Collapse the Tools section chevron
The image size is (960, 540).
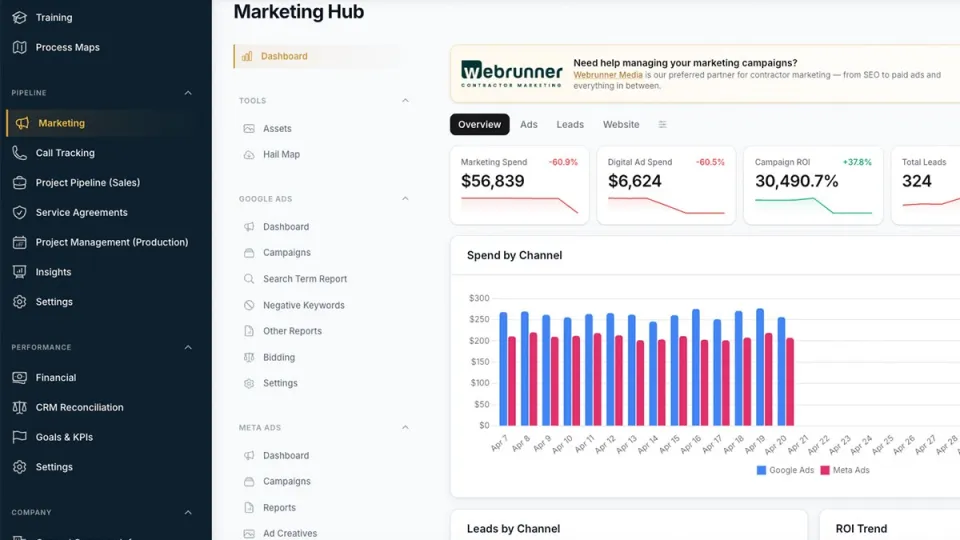tap(405, 100)
